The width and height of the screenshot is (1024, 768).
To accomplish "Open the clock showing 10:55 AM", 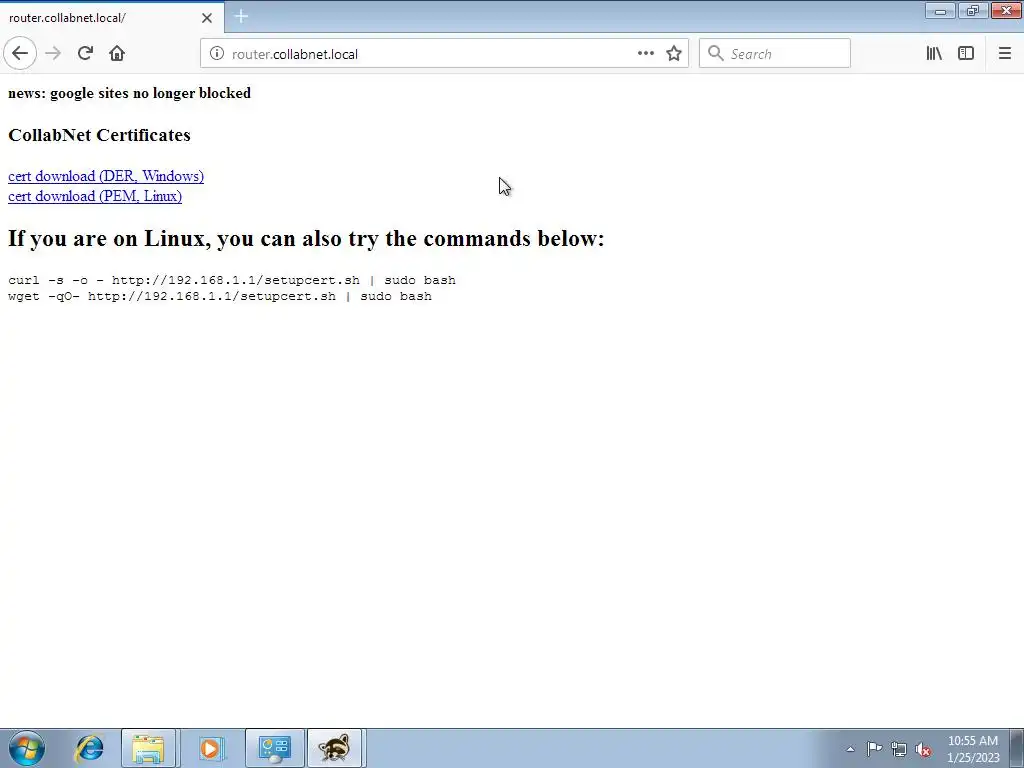I will click(x=972, y=749).
